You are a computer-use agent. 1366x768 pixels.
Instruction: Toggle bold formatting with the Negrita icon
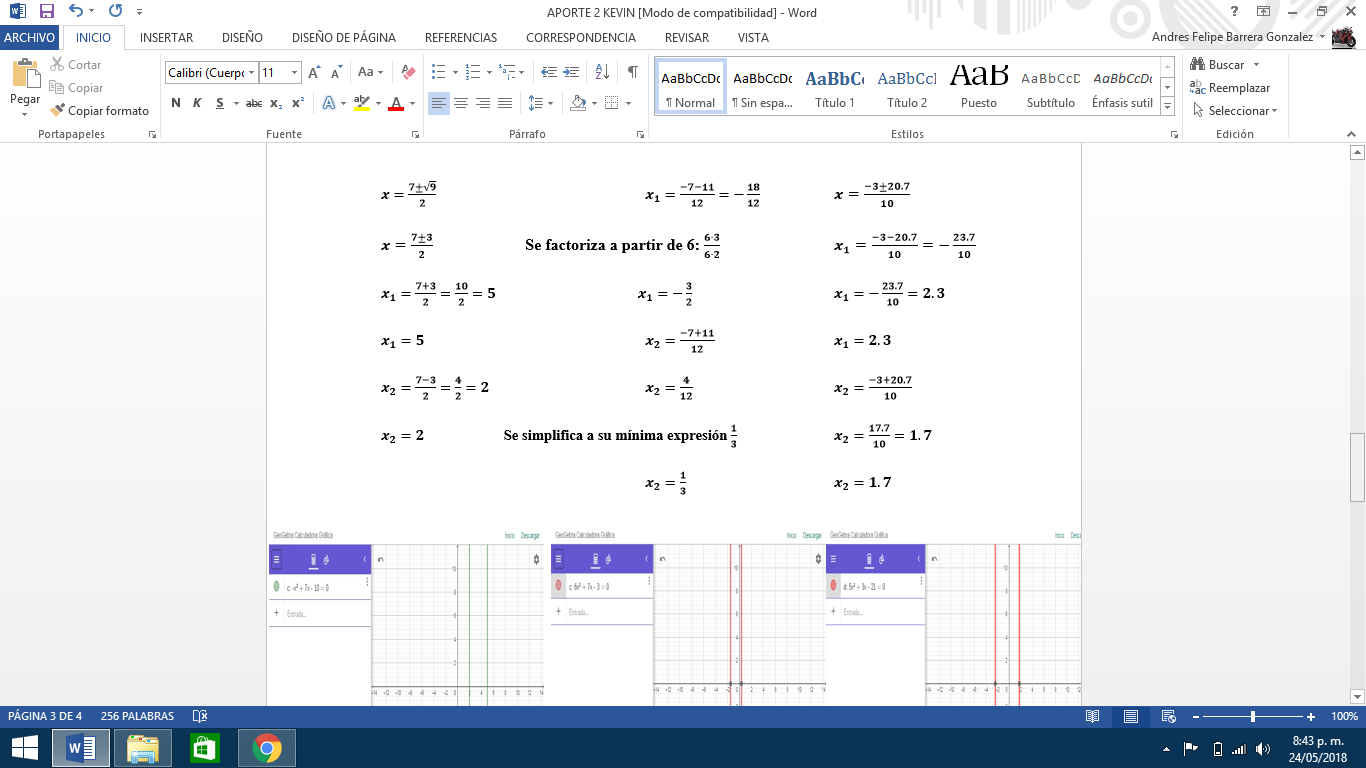(x=175, y=102)
